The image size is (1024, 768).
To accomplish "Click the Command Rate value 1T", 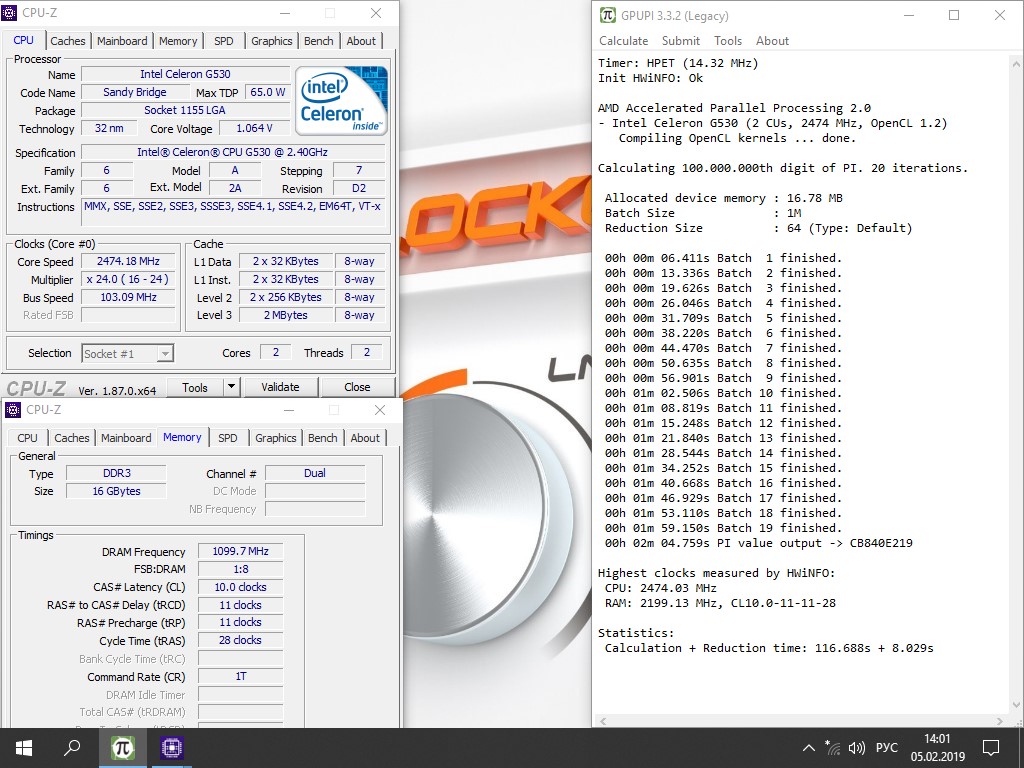I will tap(240, 677).
